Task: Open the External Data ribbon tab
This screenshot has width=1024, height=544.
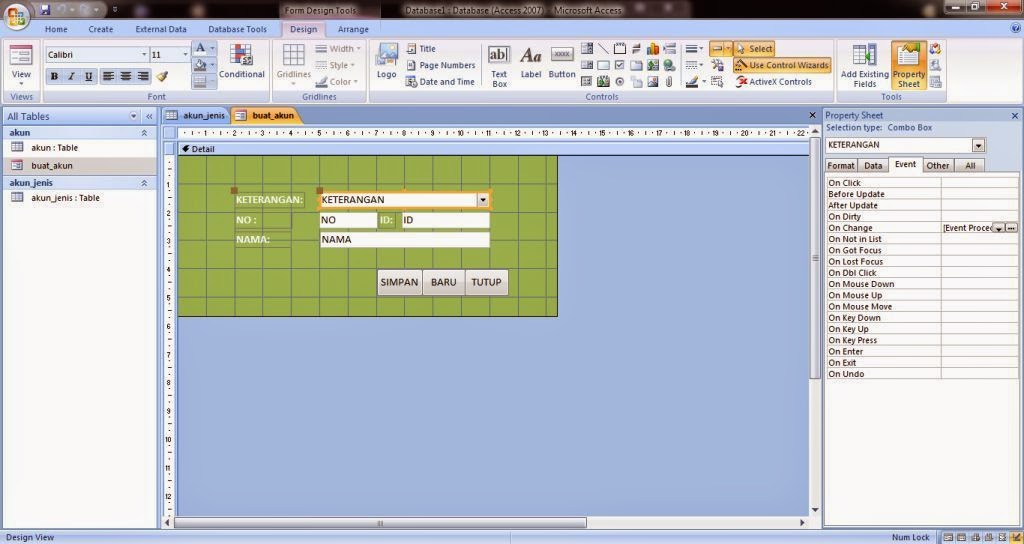Action: [161, 29]
